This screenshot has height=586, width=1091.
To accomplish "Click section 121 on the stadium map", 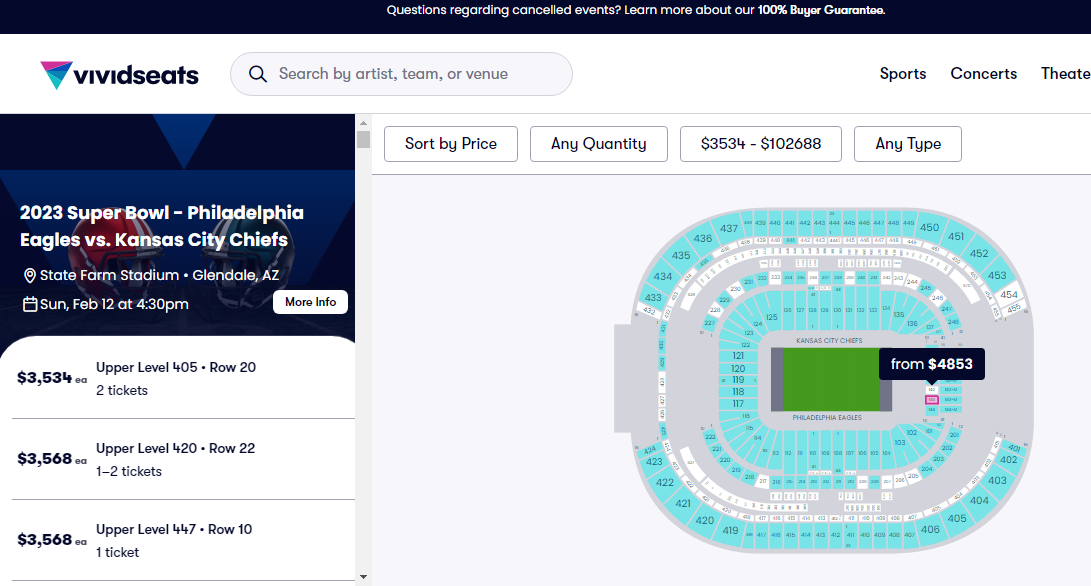I will coord(738,356).
